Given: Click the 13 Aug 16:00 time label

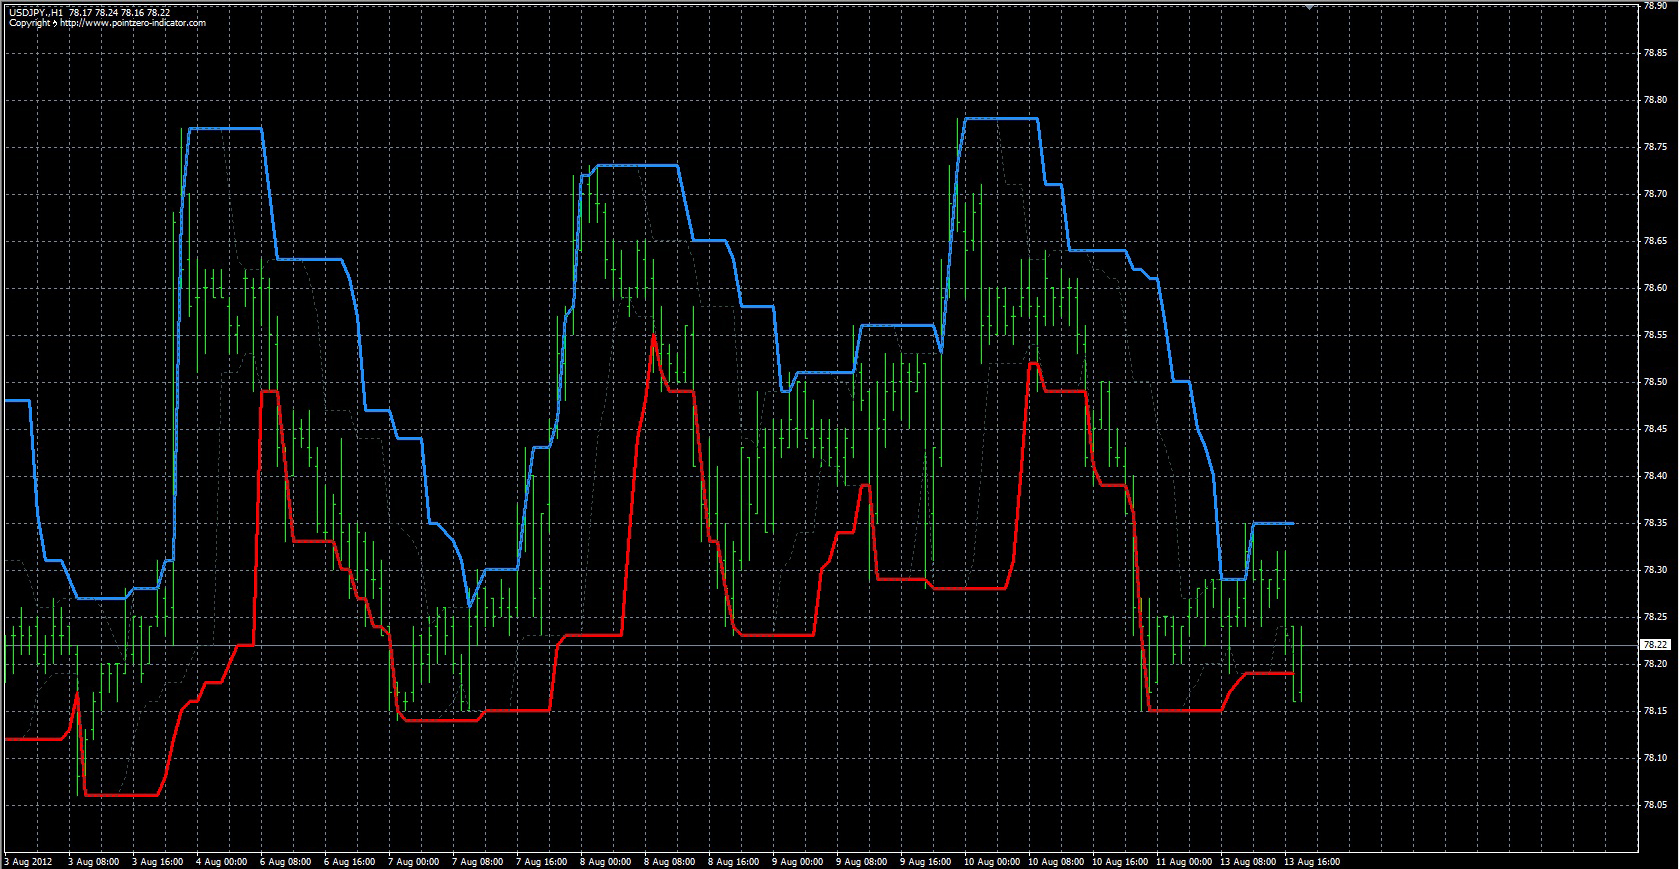Looking at the screenshot, I should coord(1311,861).
